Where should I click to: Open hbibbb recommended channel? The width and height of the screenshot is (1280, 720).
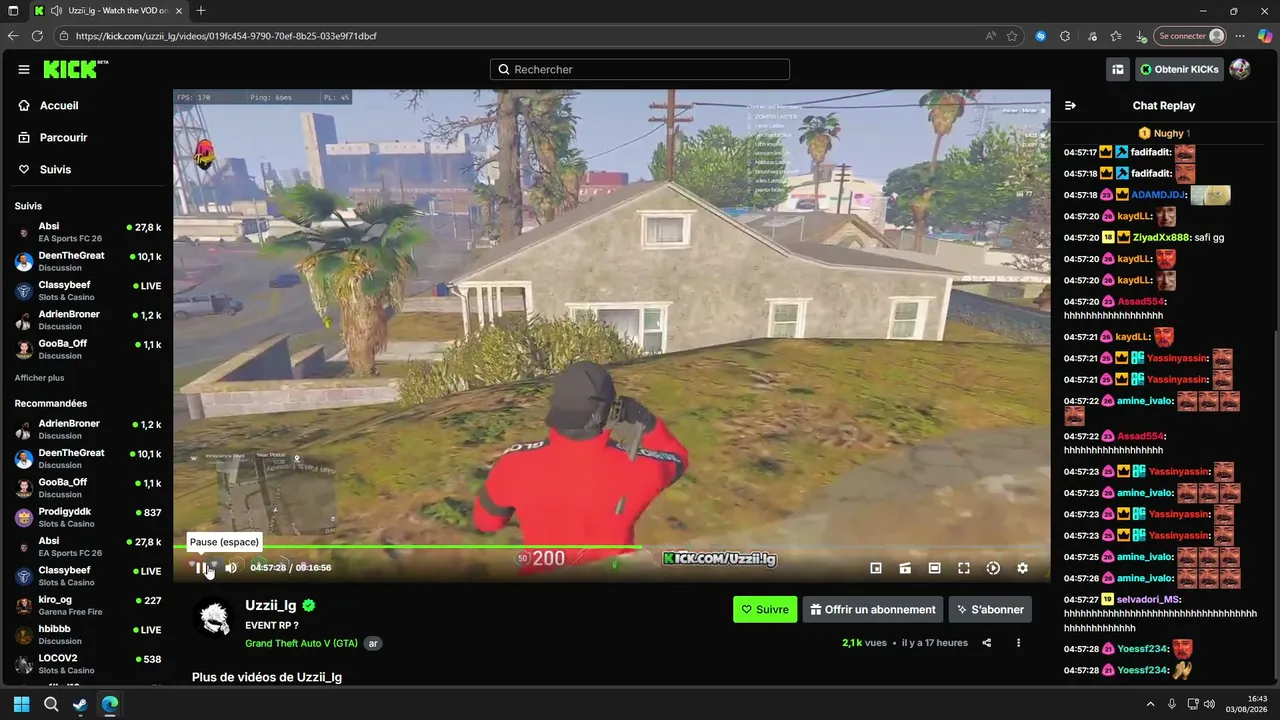[87, 634]
